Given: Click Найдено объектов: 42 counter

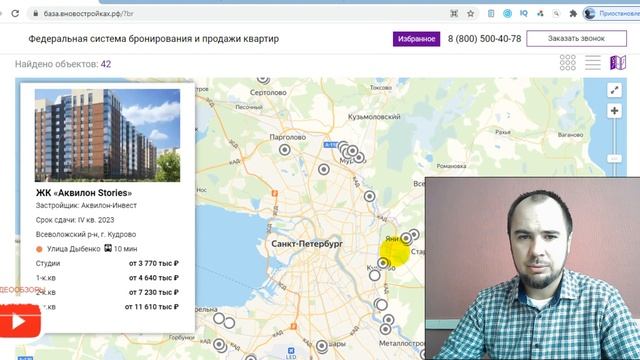Looking at the screenshot, I should click(x=63, y=64).
